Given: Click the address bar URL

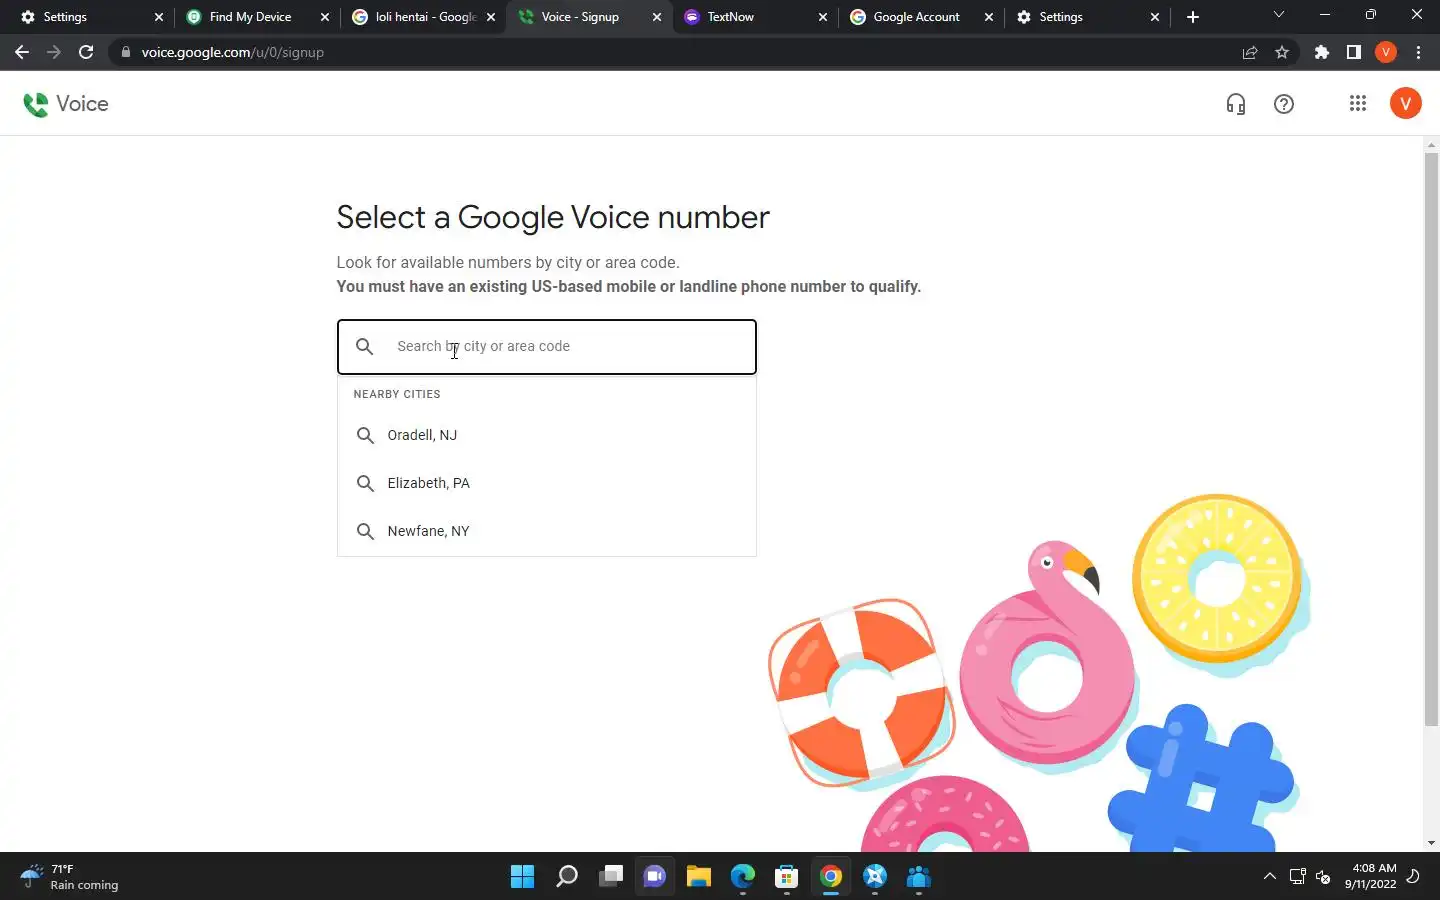Looking at the screenshot, I should [x=232, y=52].
